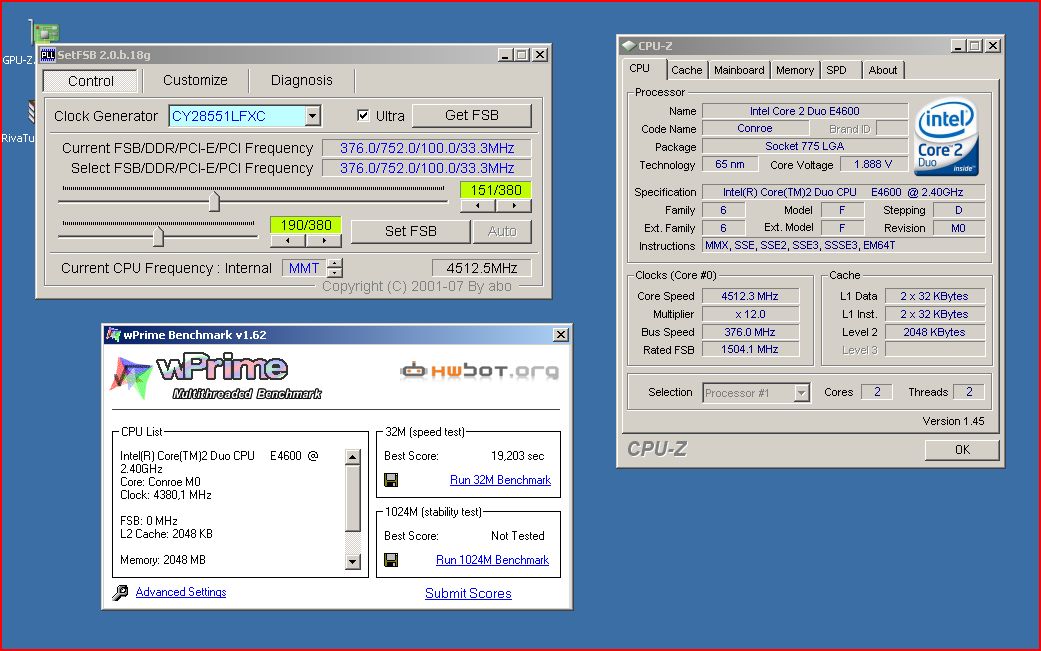The width and height of the screenshot is (1041, 651).
Task: Click the CPU List scrollbar down arrow
Action: (x=353, y=562)
